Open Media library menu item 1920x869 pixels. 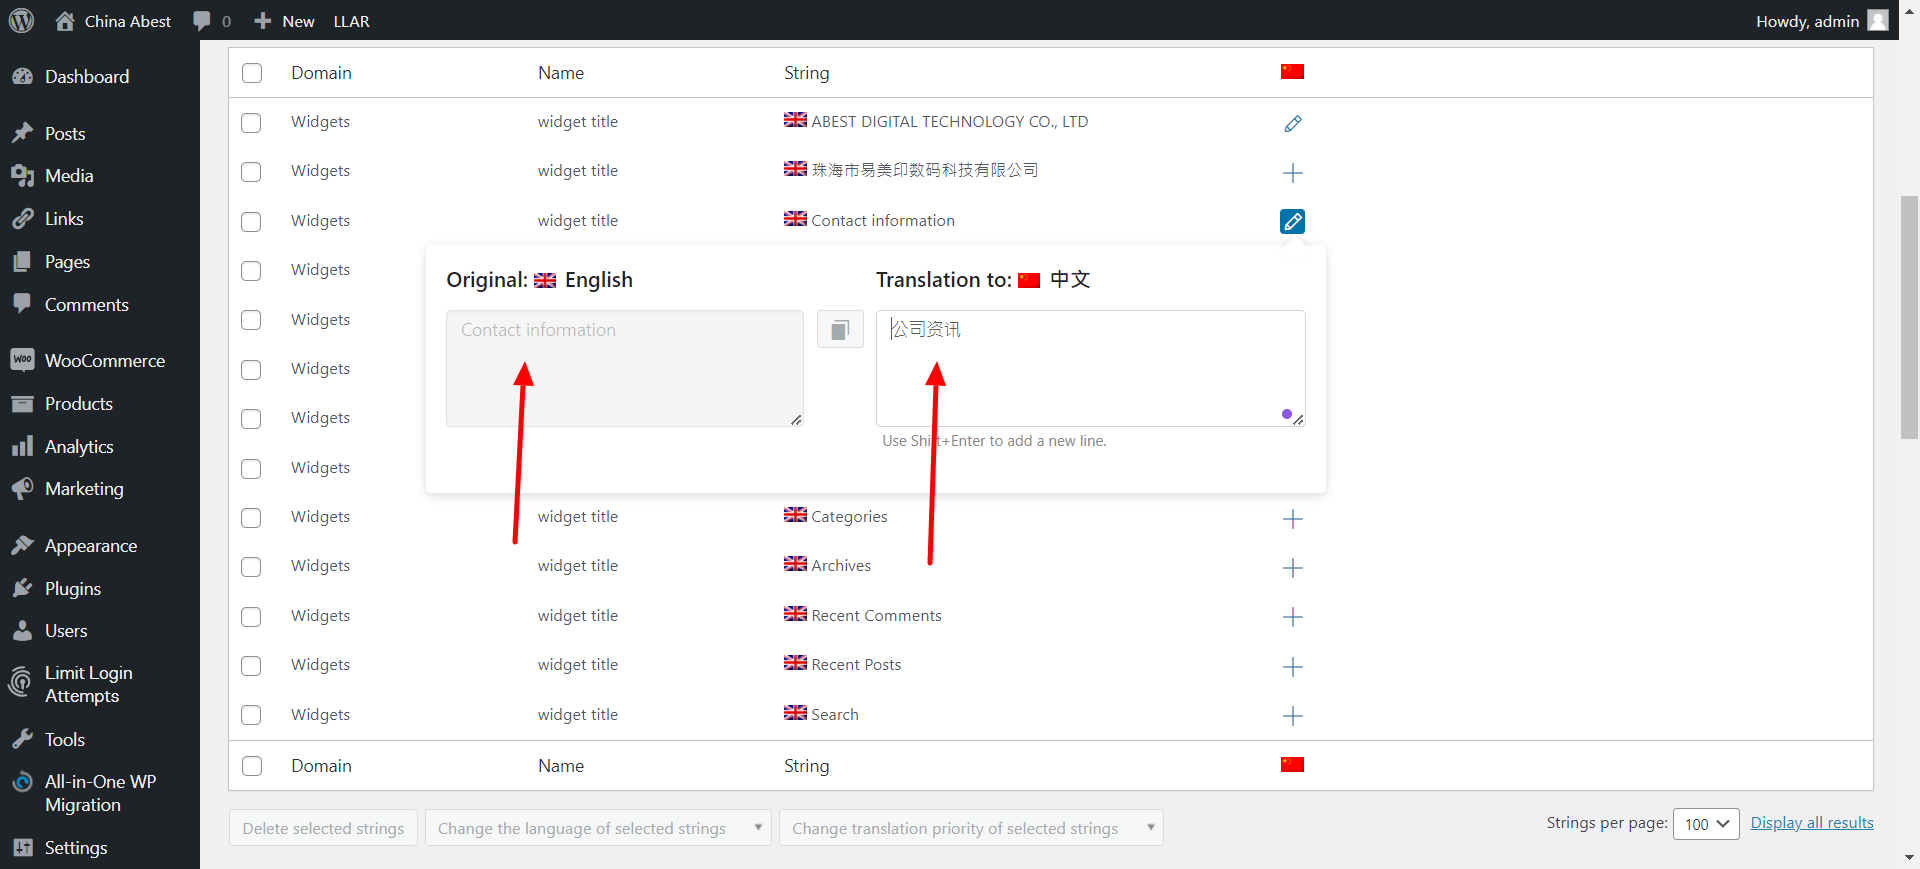pos(69,176)
